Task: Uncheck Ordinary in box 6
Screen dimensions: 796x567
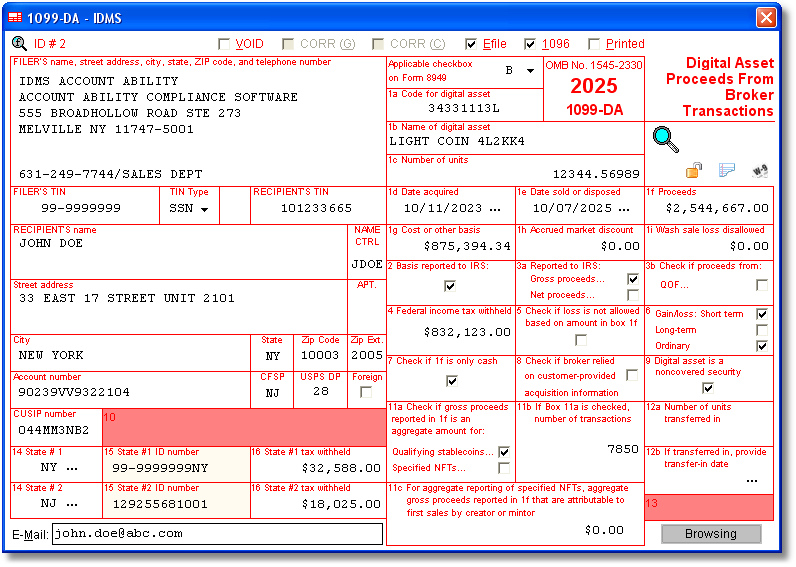Action: [761, 346]
